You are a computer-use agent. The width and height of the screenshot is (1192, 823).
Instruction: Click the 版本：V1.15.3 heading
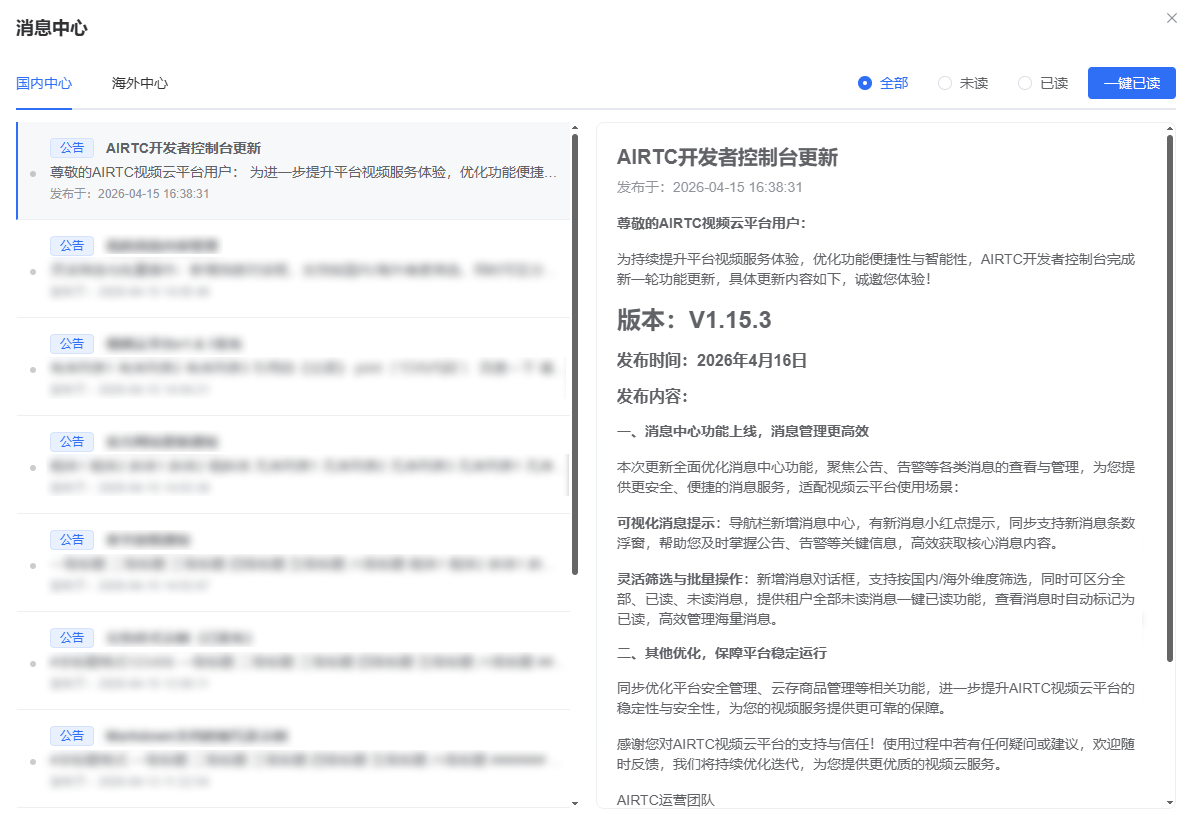pos(693,320)
